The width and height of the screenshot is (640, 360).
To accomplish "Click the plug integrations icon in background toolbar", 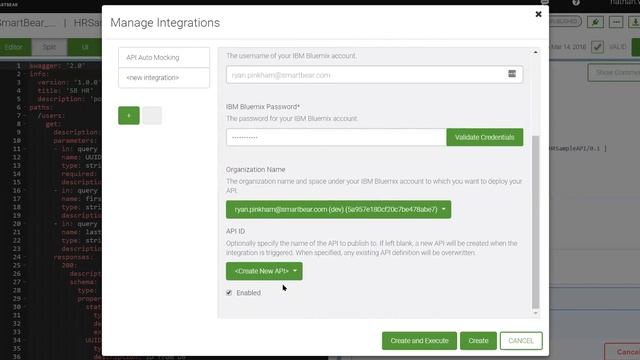I will pyautogui.click(x=595, y=22).
